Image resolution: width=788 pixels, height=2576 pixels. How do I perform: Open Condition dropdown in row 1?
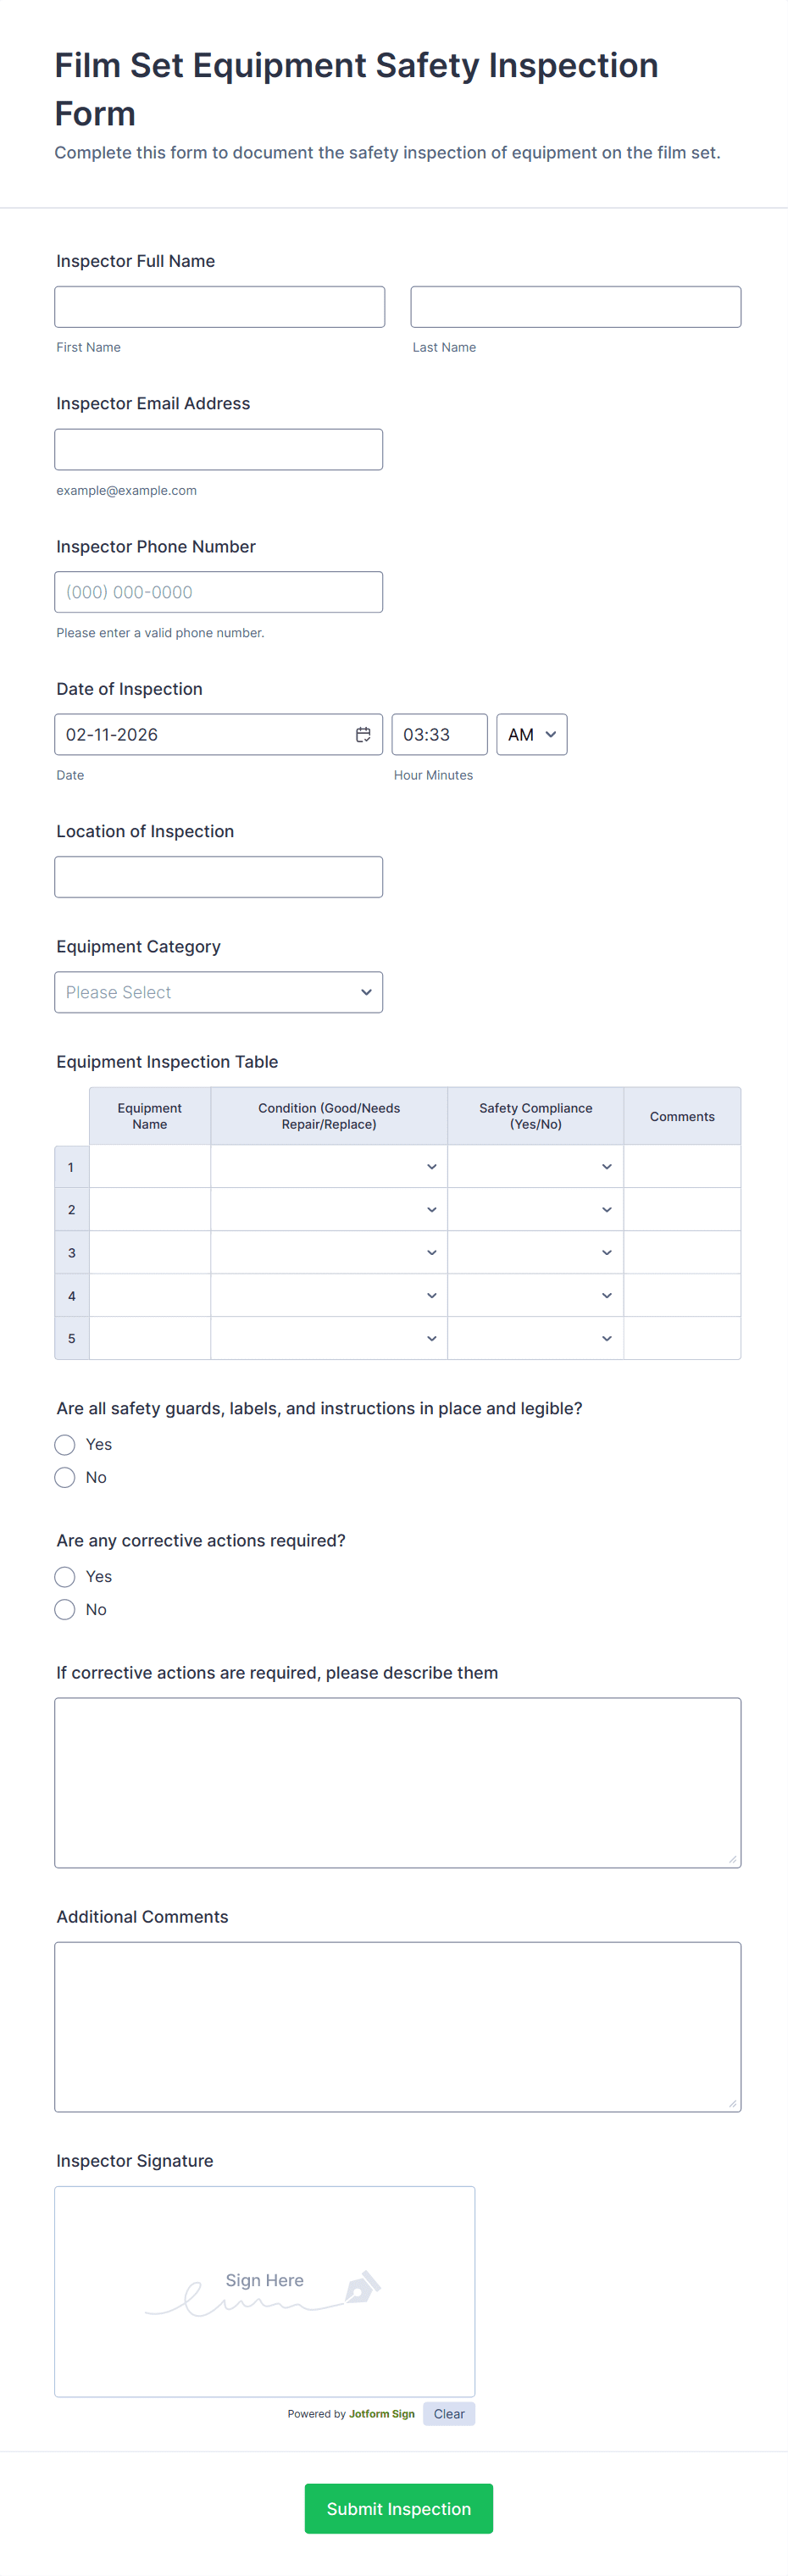pos(328,1167)
